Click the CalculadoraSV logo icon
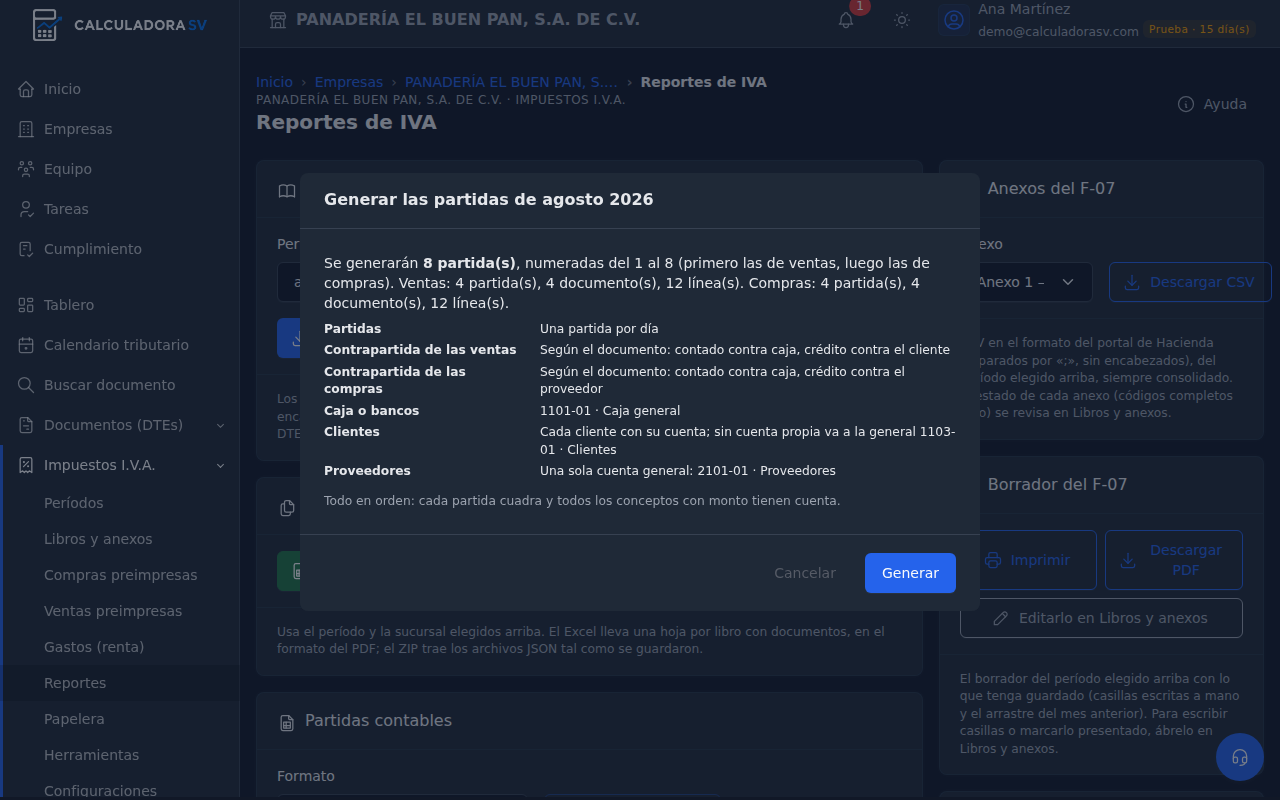The width and height of the screenshot is (1280, 800). click(45, 25)
